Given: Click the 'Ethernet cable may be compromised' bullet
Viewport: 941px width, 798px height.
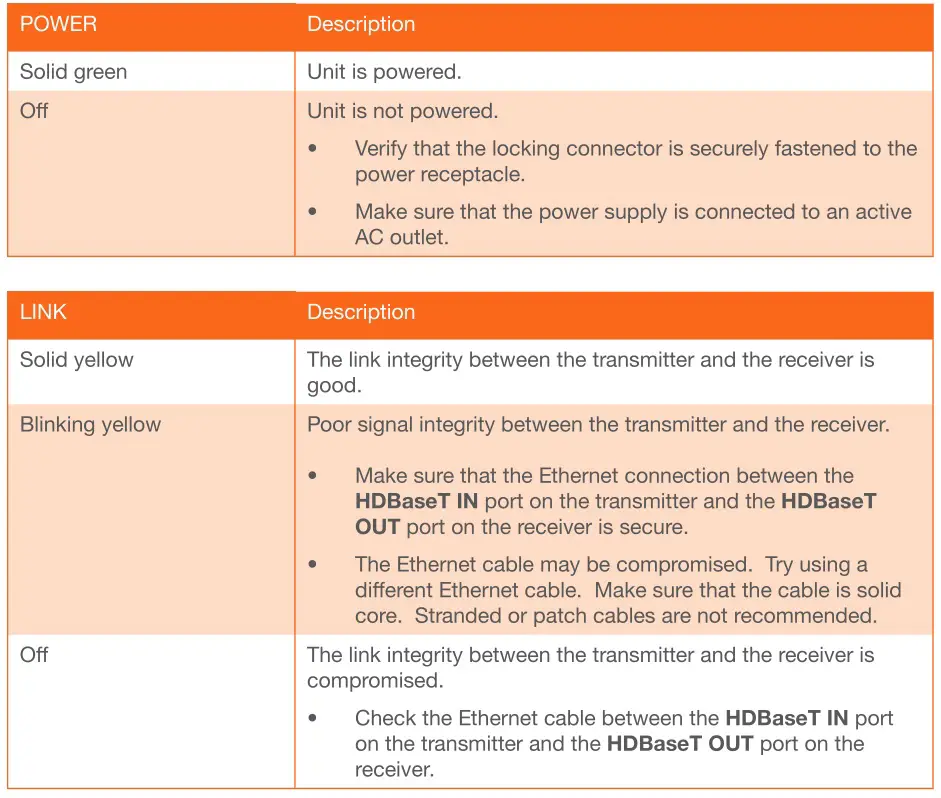Looking at the screenshot, I should pyautogui.click(x=613, y=590).
